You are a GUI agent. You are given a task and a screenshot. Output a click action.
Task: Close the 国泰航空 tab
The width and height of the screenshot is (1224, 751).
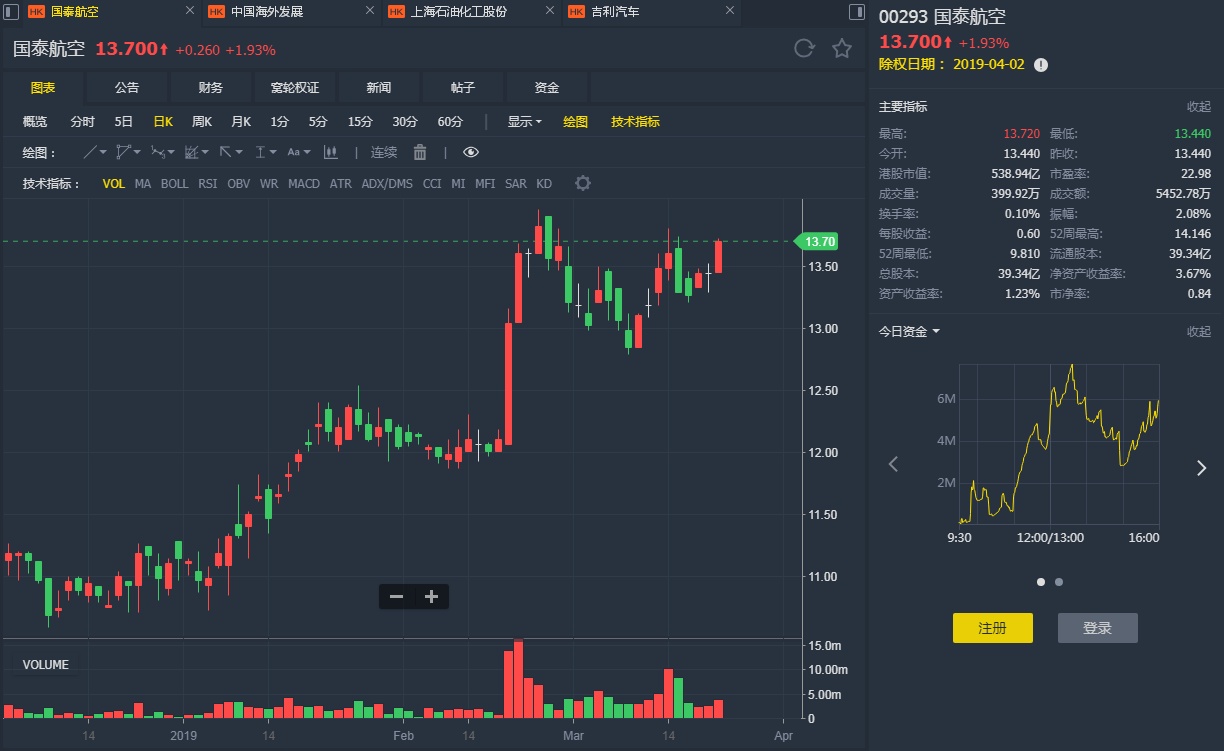tap(190, 12)
